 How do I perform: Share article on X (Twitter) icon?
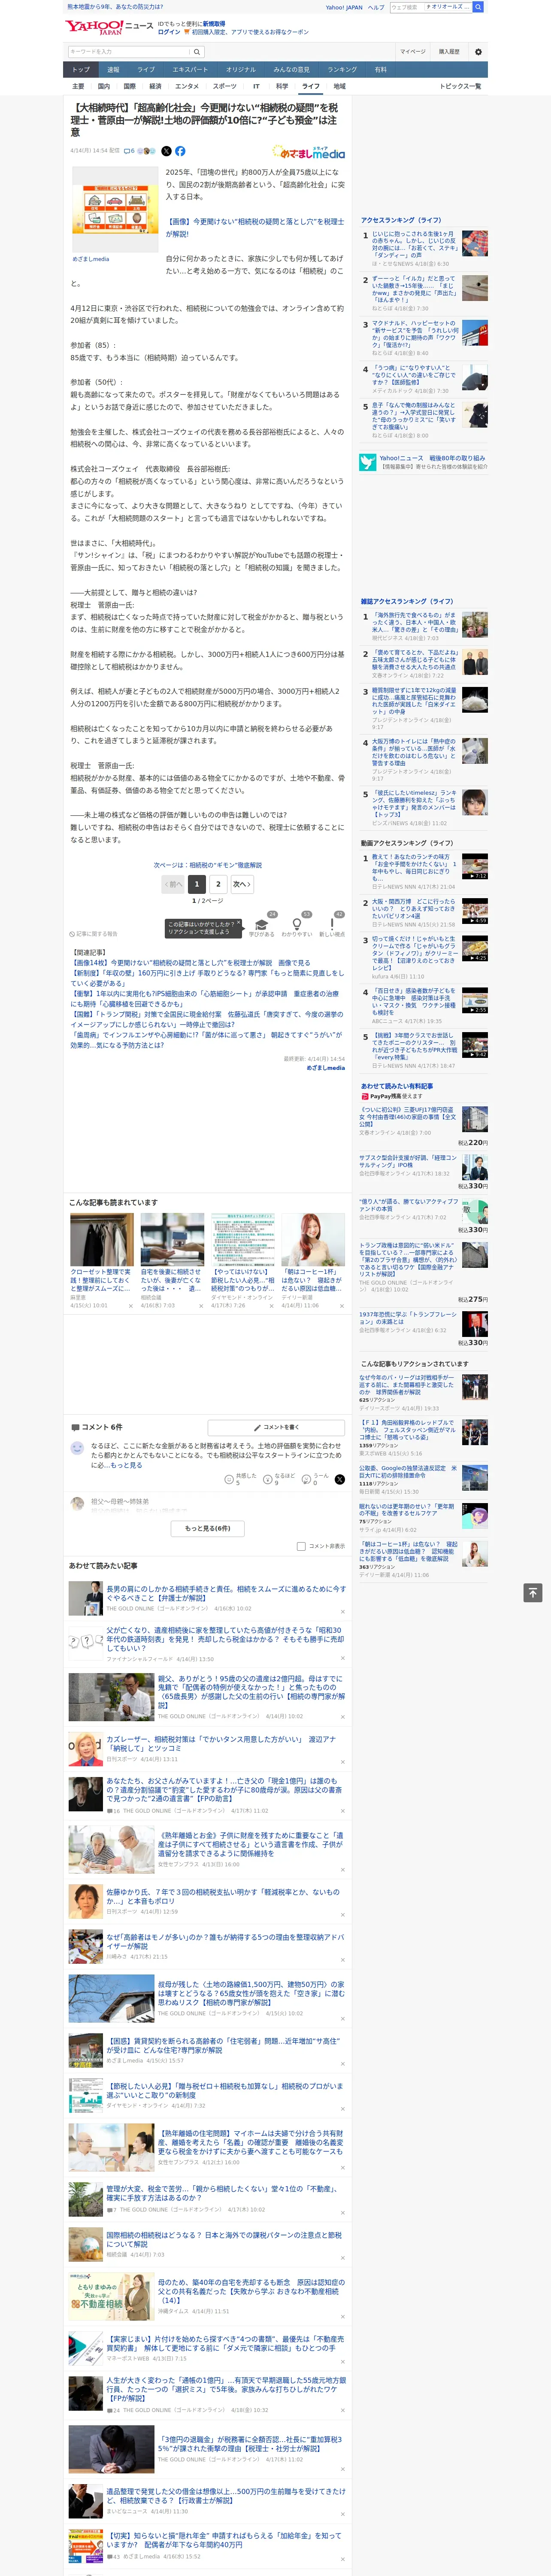(166, 151)
